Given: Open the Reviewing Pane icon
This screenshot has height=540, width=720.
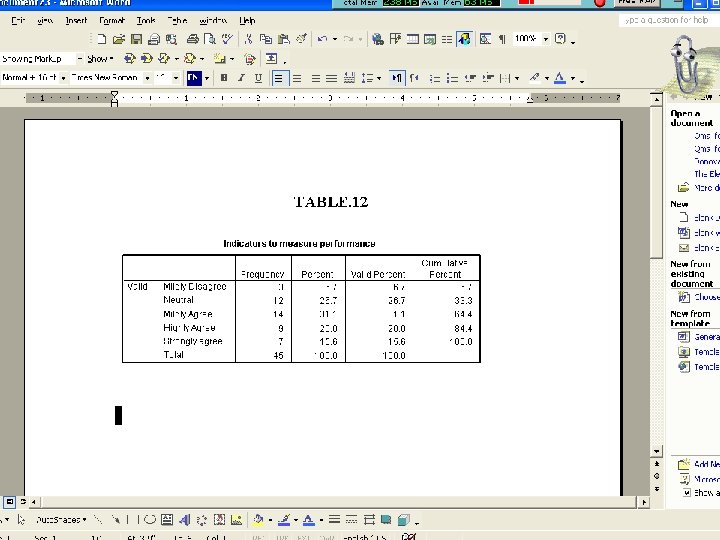Looking at the screenshot, I should tap(271, 58).
